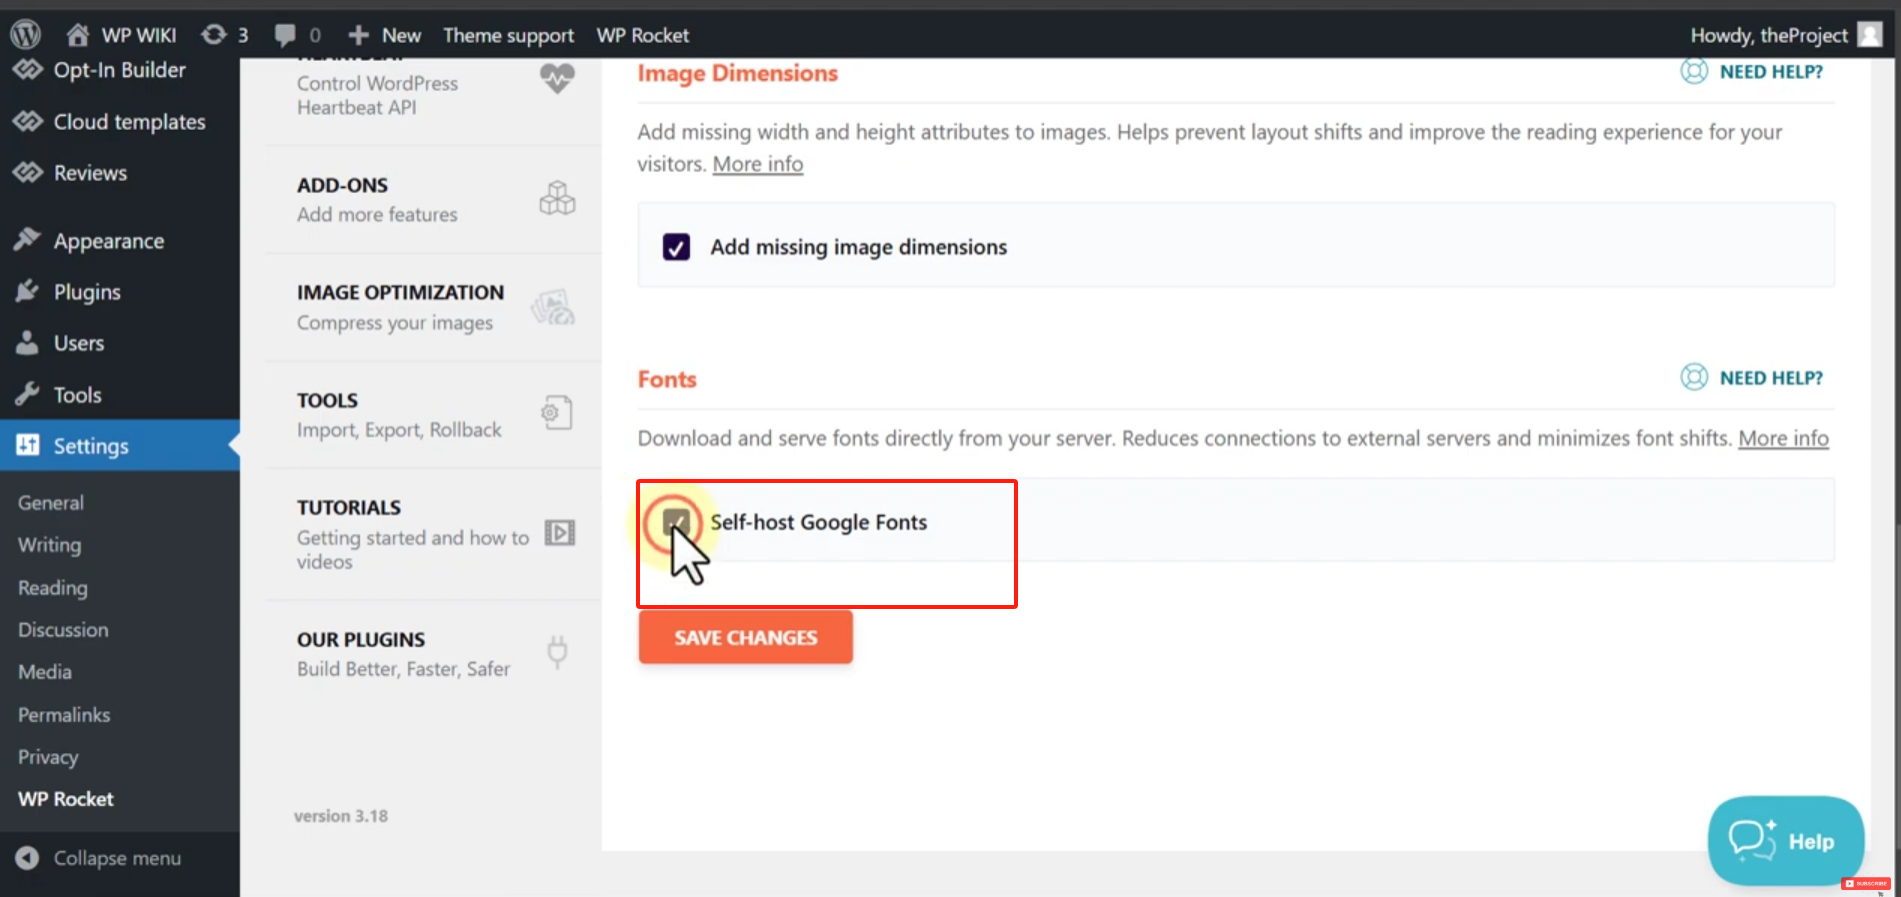Collapse the admin sidebar menu
The width and height of the screenshot is (1901, 897).
(98, 858)
